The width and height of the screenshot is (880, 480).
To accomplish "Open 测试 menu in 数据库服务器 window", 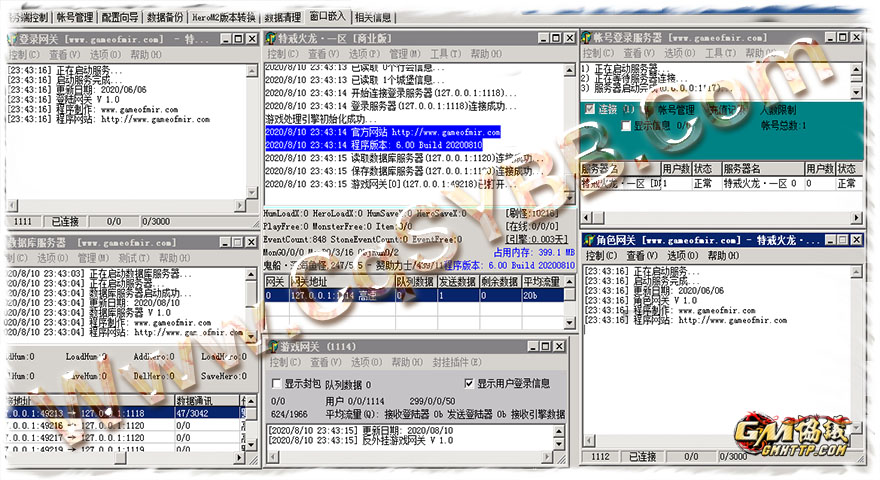I will pos(133,258).
